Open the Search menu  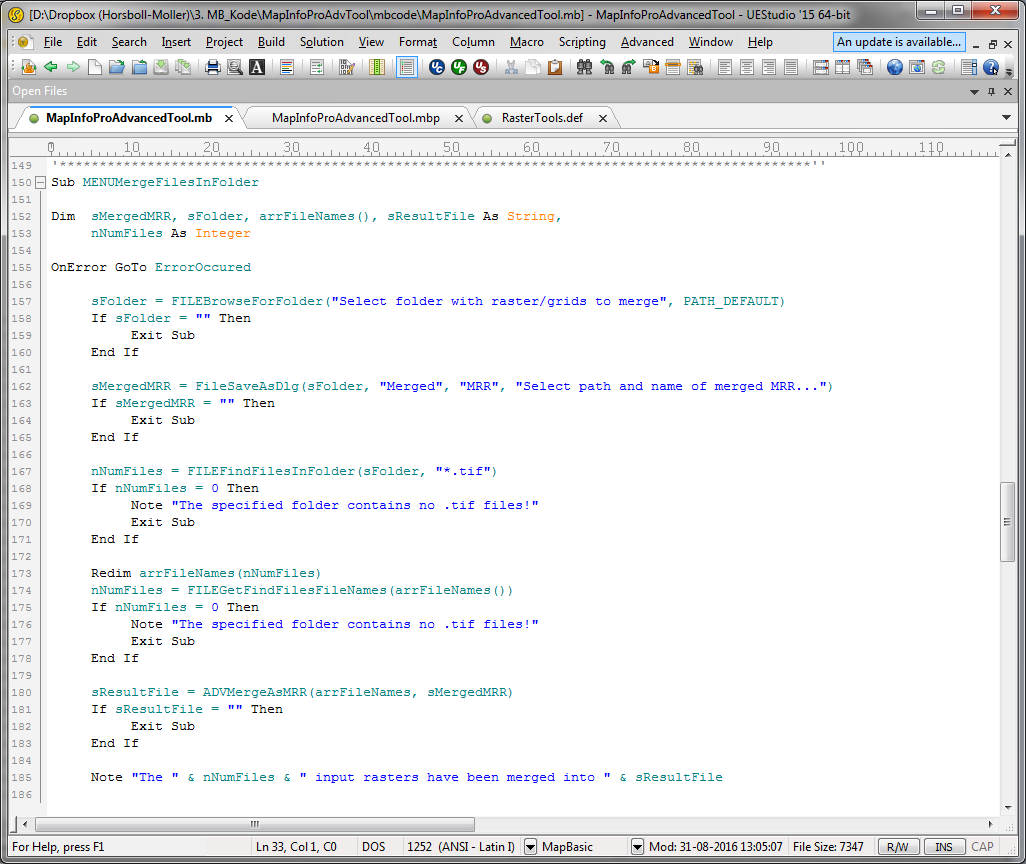click(x=129, y=42)
